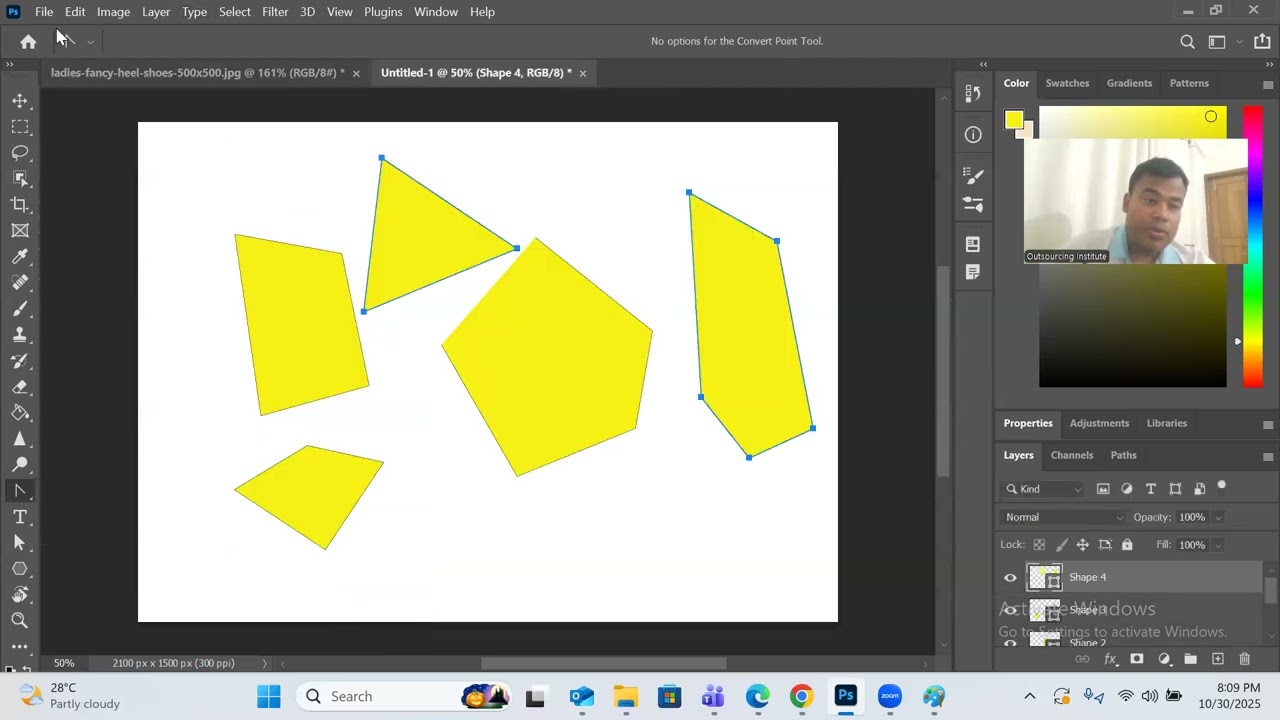Viewport: 1280px width, 720px height.
Task: Select the Zoom tool in toolbar
Action: coord(20,621)
